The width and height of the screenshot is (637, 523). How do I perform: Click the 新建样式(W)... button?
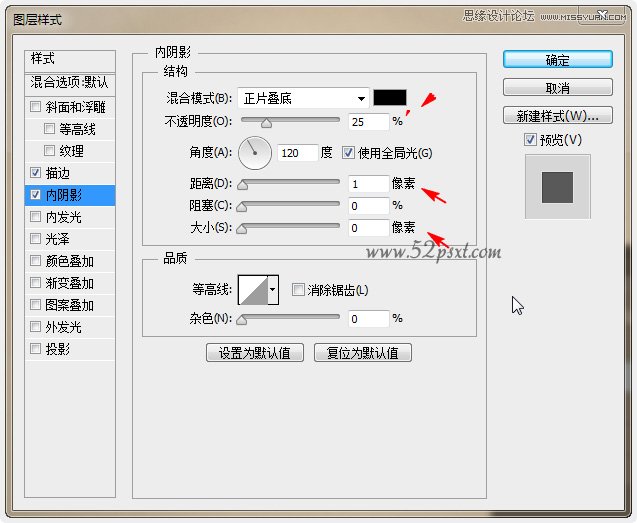coord(557,116)
